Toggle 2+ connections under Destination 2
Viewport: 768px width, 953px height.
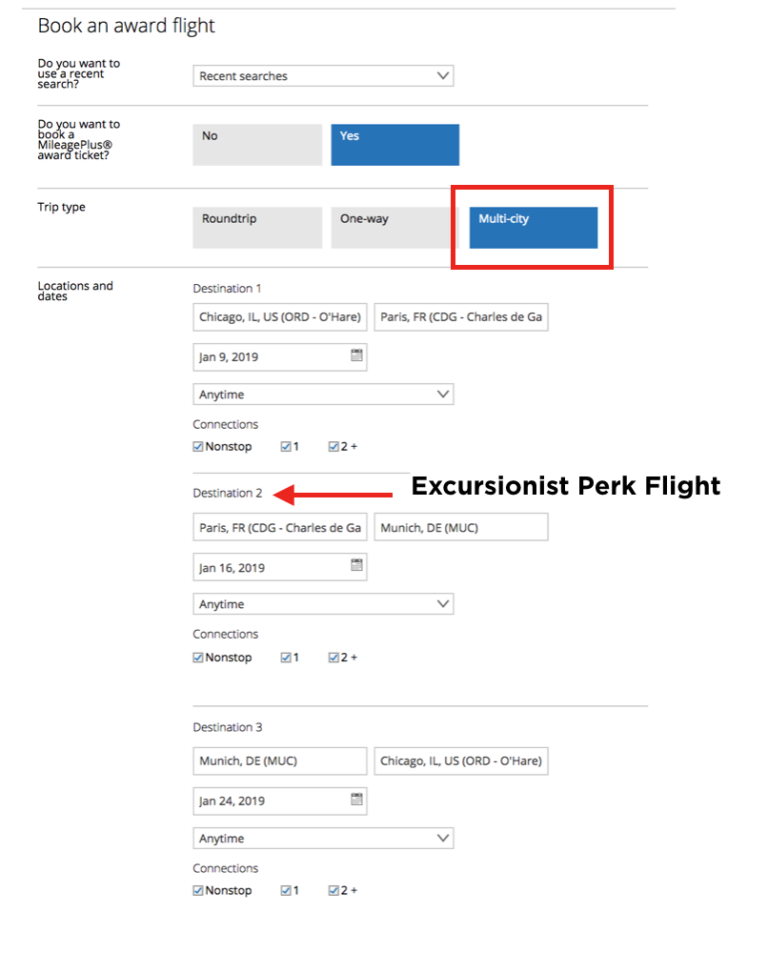[x=332, y=657]
